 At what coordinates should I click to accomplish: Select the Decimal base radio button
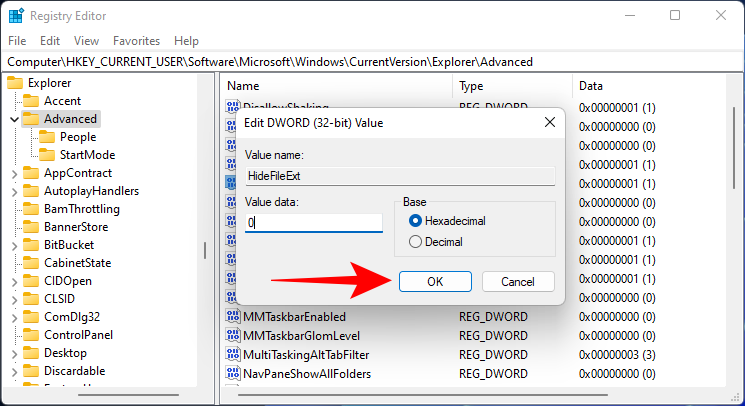(415, 242)
